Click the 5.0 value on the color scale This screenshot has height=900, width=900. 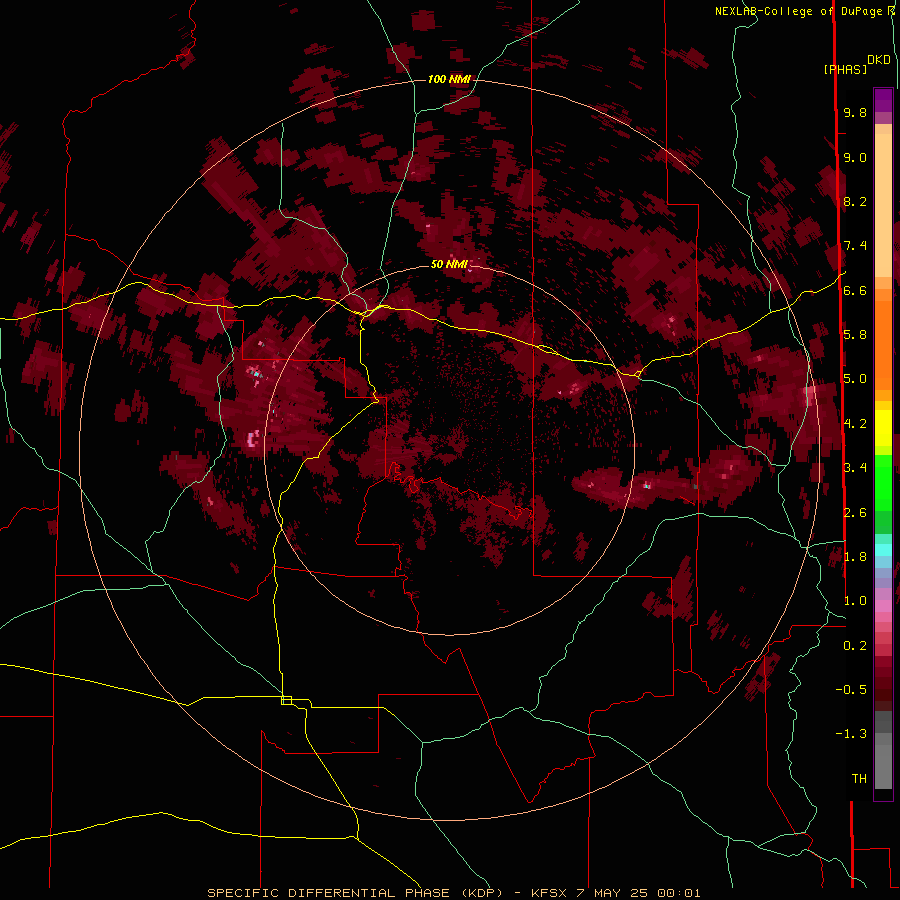point(855,379)
